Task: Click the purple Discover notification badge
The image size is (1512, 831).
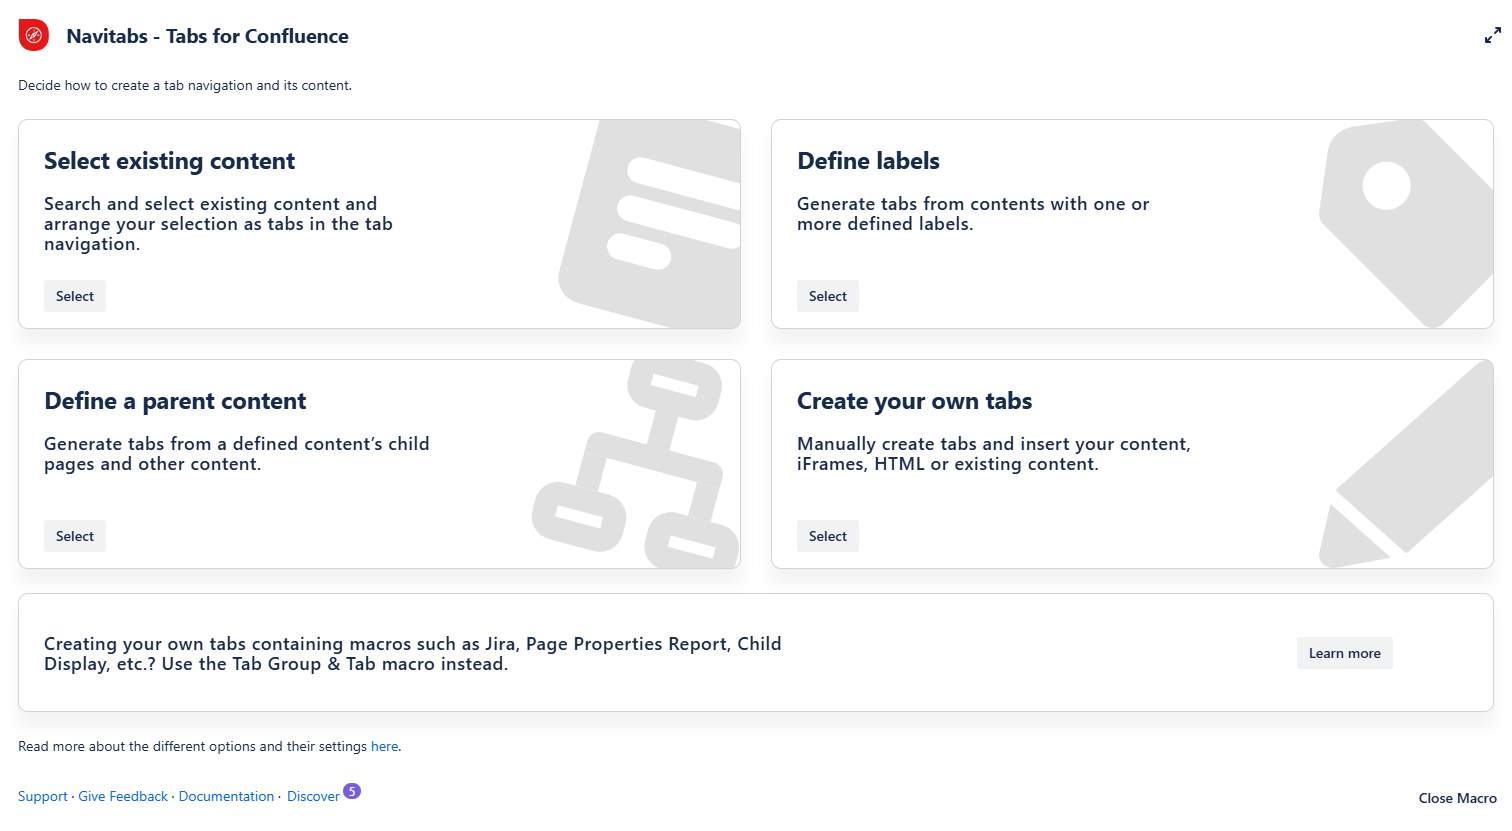Action: pyautogui.click(x=352, y=791)
